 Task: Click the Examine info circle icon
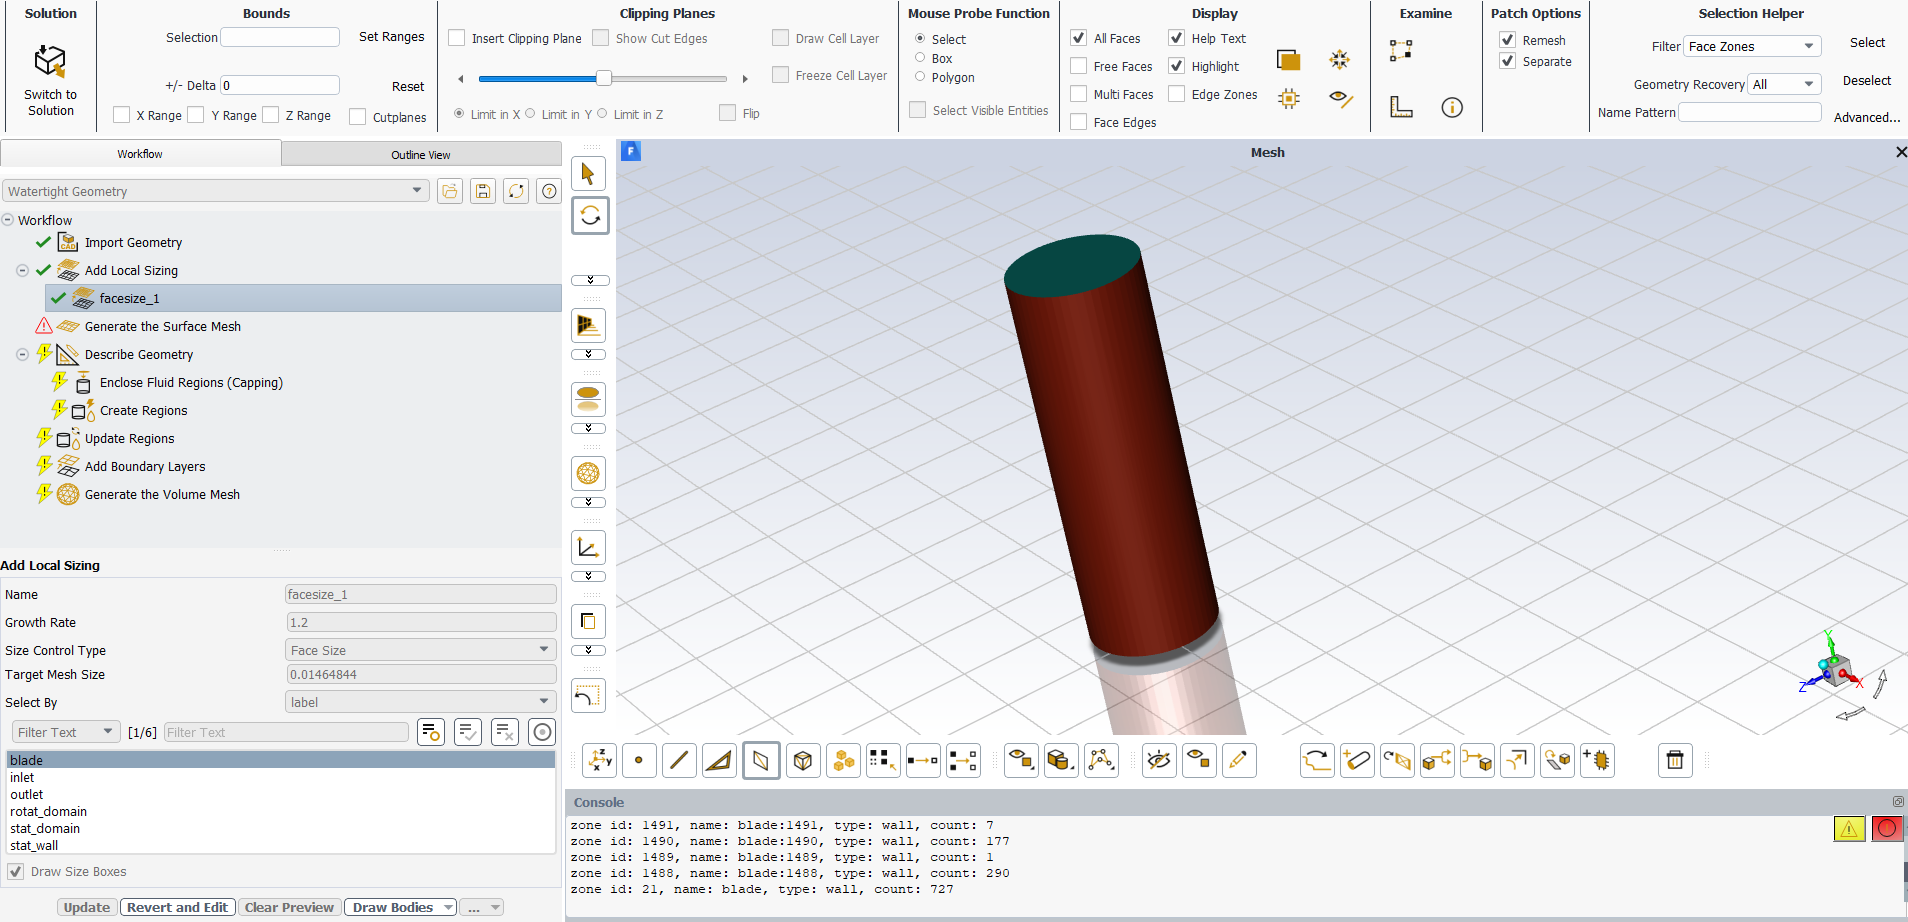click(1452, 107)
